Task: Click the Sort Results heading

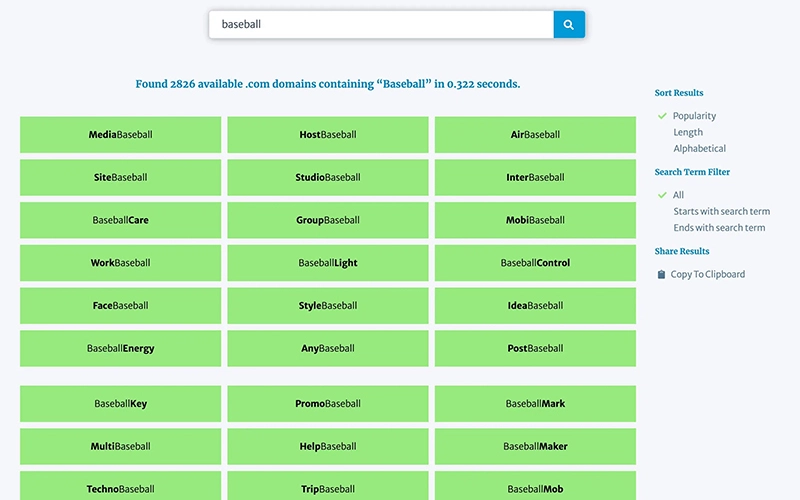Action: tap(679, 93)
